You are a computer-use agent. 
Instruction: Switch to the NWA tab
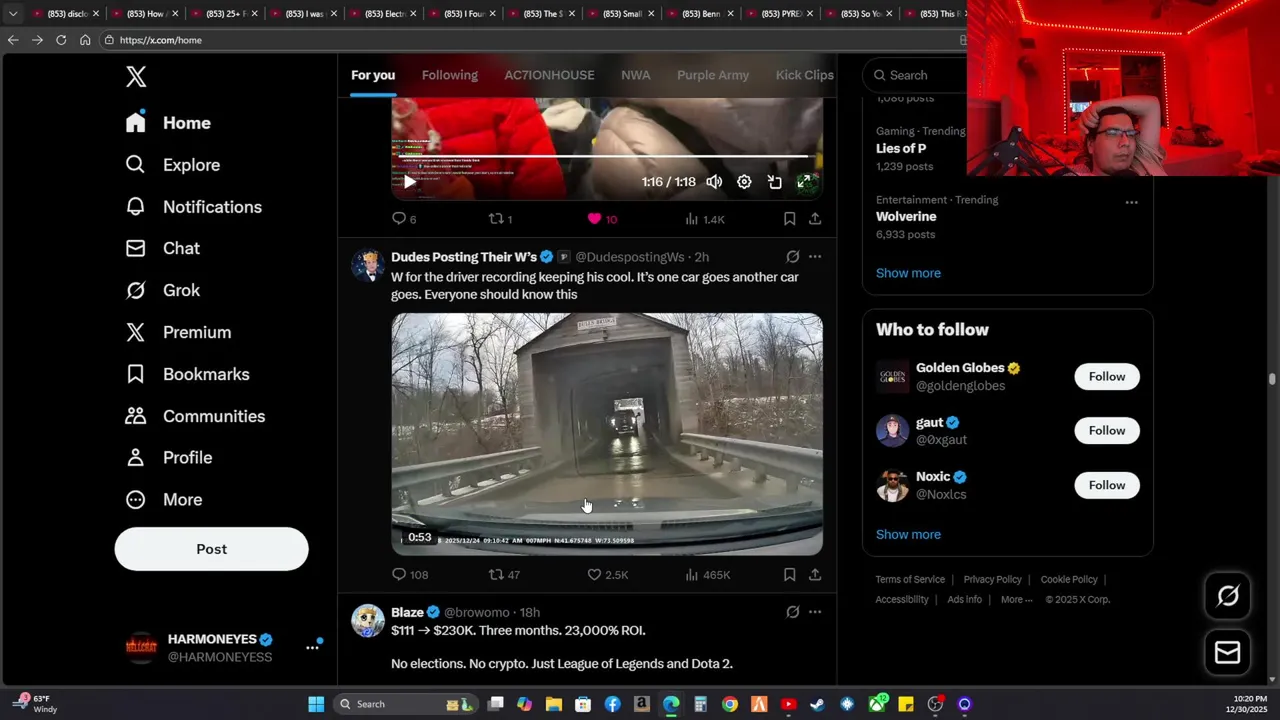tap(635, 75)
